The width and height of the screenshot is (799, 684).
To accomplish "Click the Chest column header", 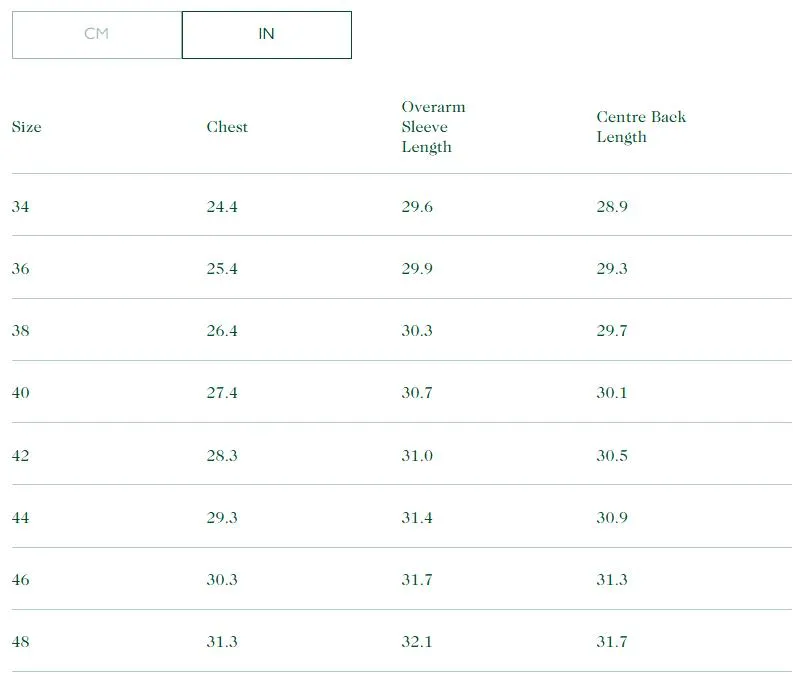I will click(227, 127).
